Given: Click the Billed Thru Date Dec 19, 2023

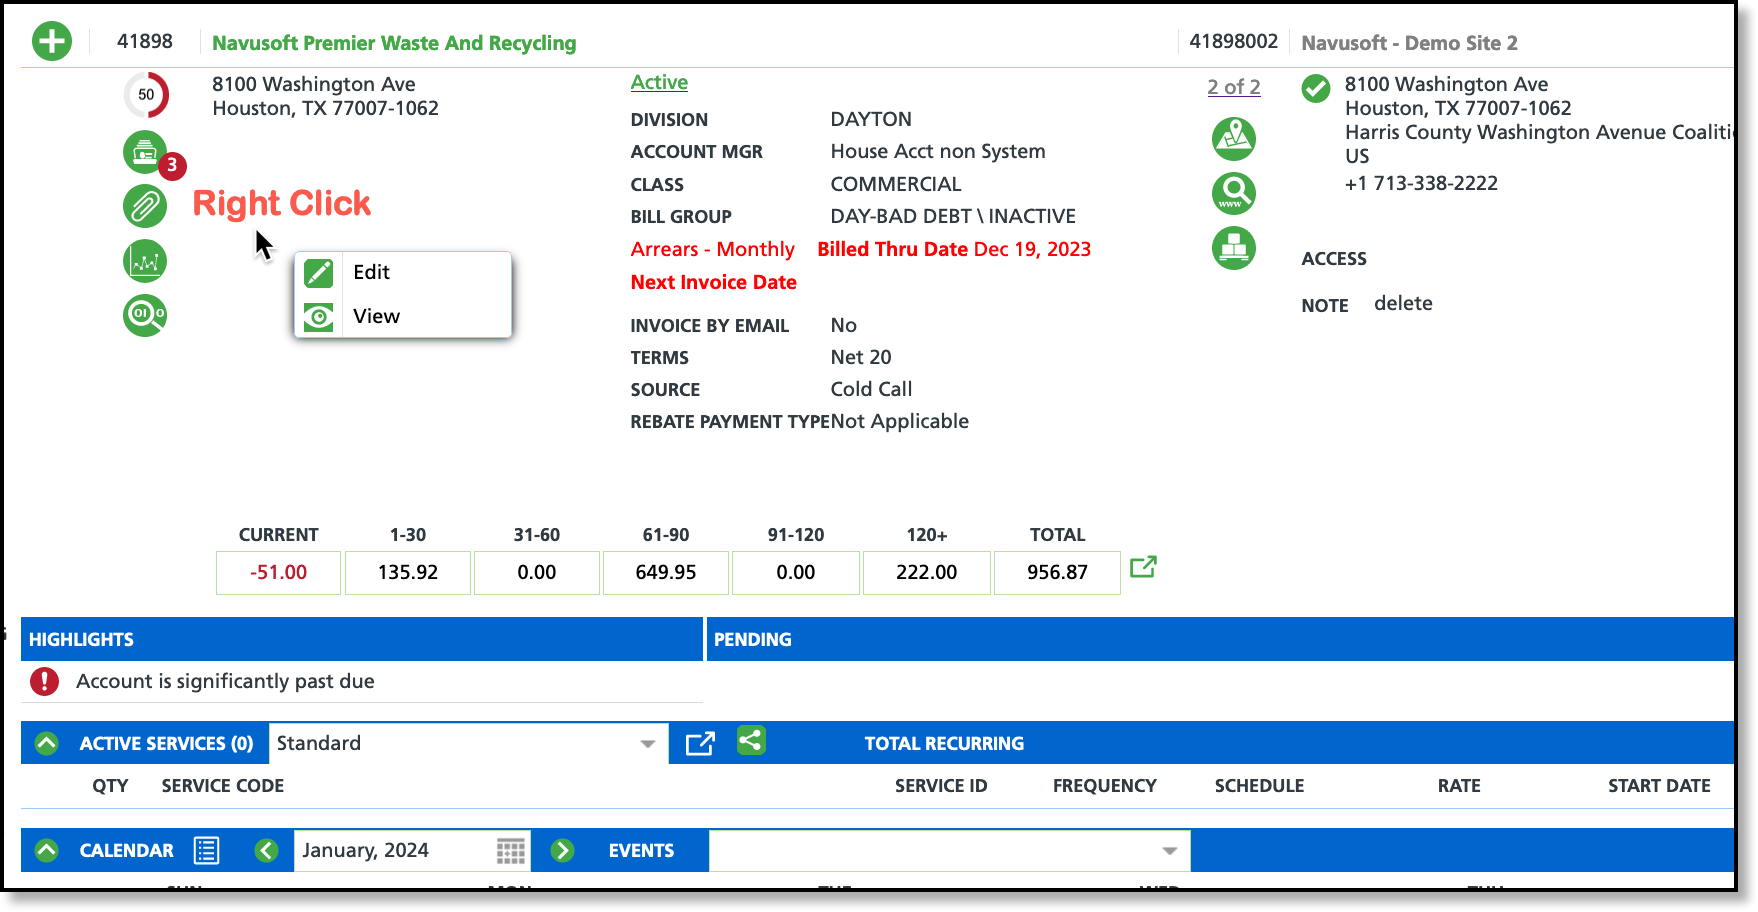Looking at the screenshot, I should coord(954,249).
